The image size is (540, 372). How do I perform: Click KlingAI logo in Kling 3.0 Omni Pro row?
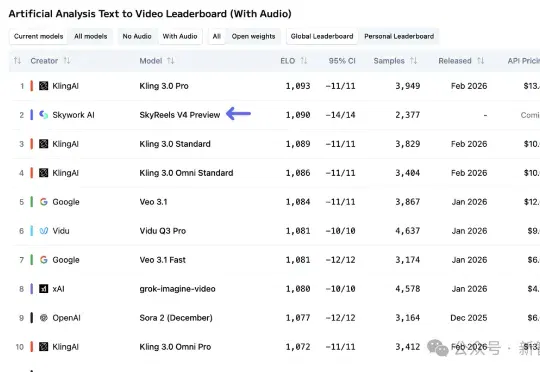pyautogui.click(x=43, y=347)
